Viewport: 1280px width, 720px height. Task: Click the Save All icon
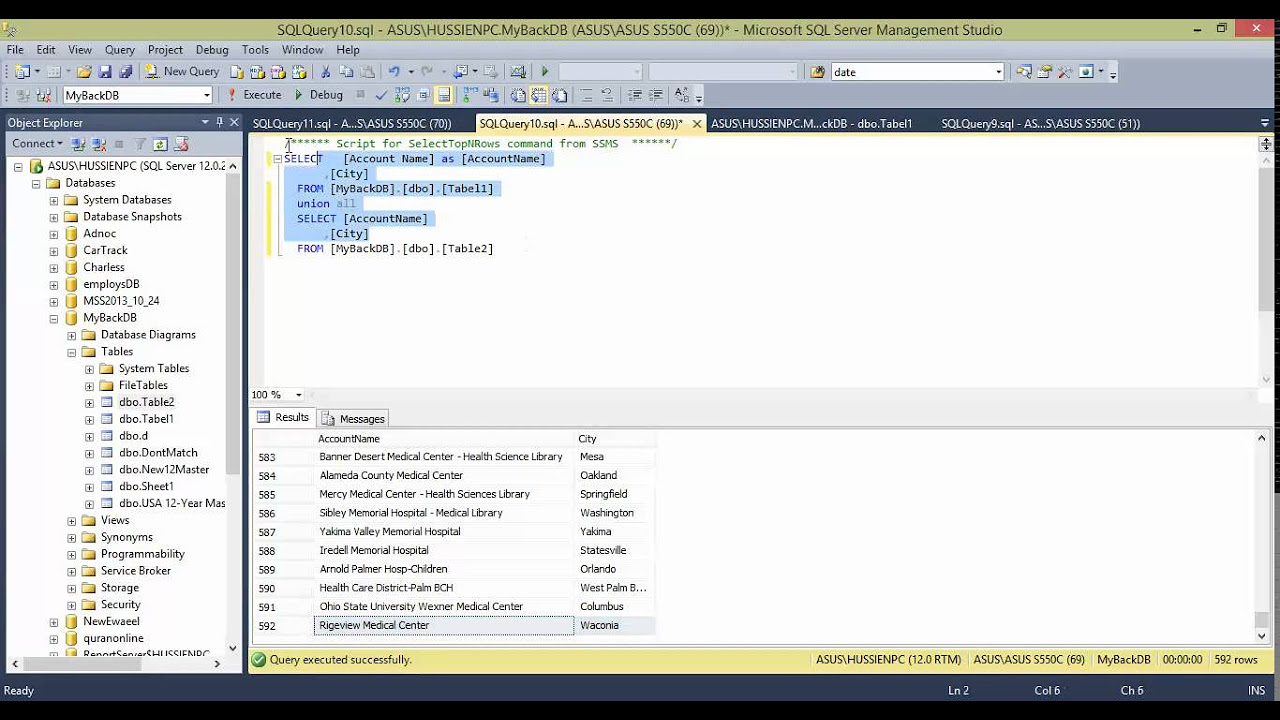pyautogui.click(x=126, y=72)
